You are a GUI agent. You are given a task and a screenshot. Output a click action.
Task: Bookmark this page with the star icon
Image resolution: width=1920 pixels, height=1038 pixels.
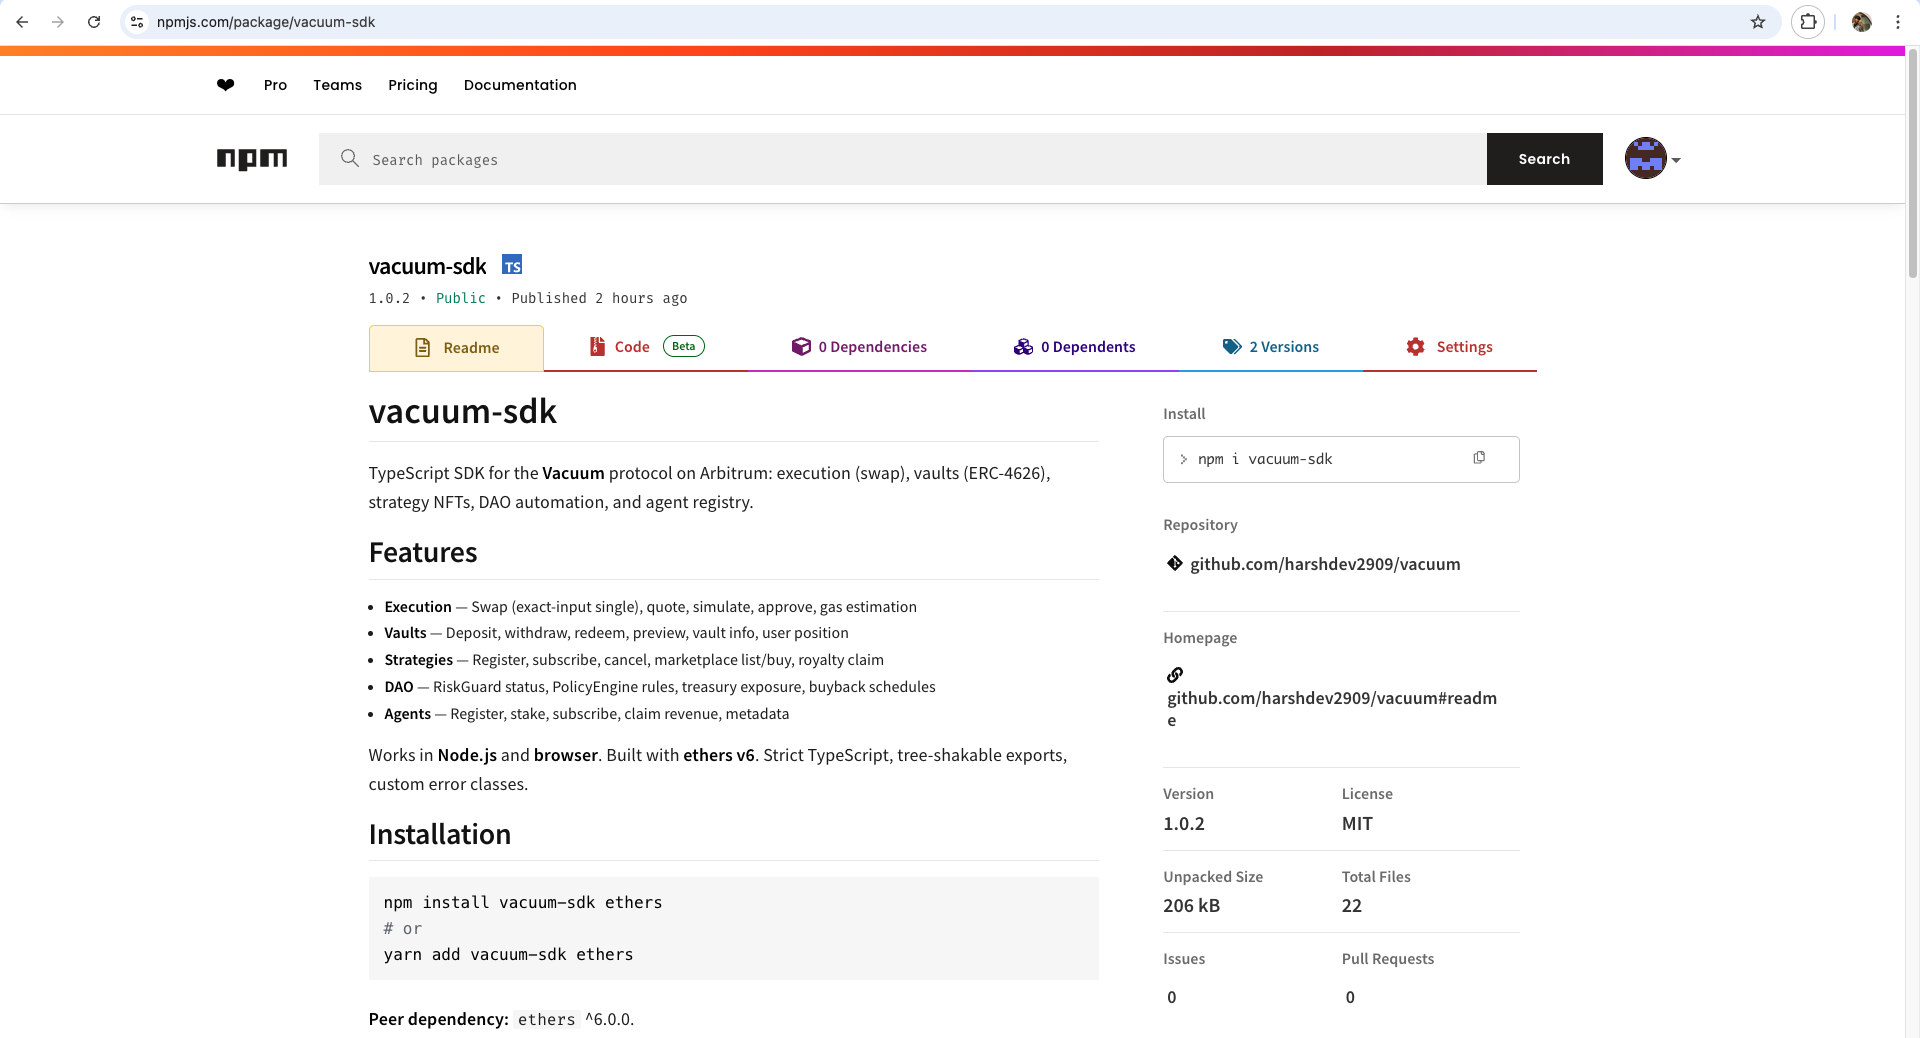(1757, 22)
